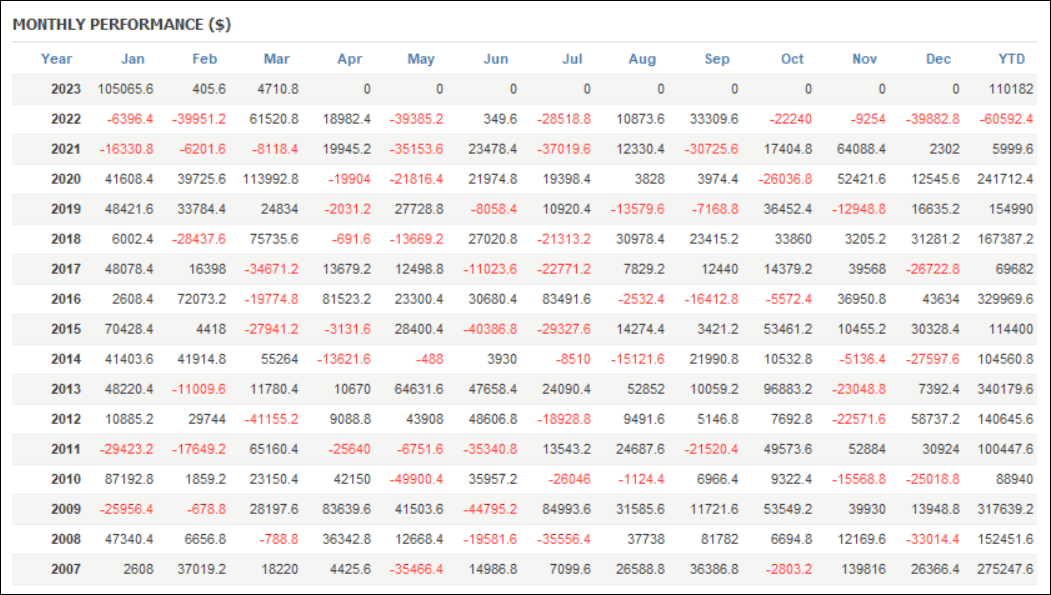Click 2013 October value 96883.2
Viewport: 1051px width, 595px height.
[788, 389]
